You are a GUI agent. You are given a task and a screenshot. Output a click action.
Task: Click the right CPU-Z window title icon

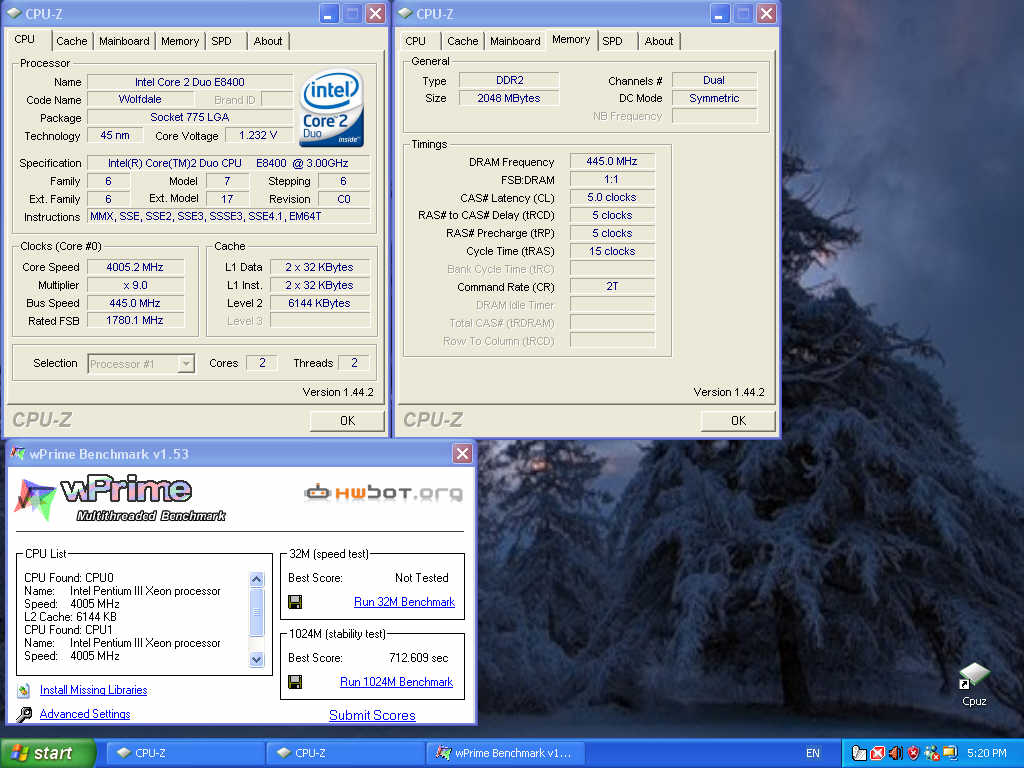405,13
